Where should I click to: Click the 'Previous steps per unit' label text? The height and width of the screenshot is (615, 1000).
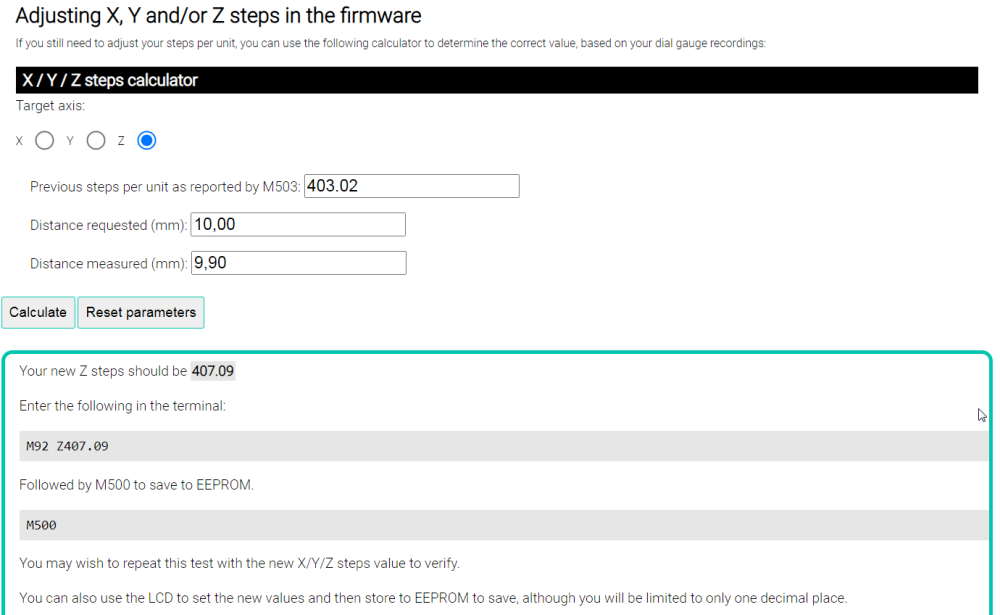(165, 187)
